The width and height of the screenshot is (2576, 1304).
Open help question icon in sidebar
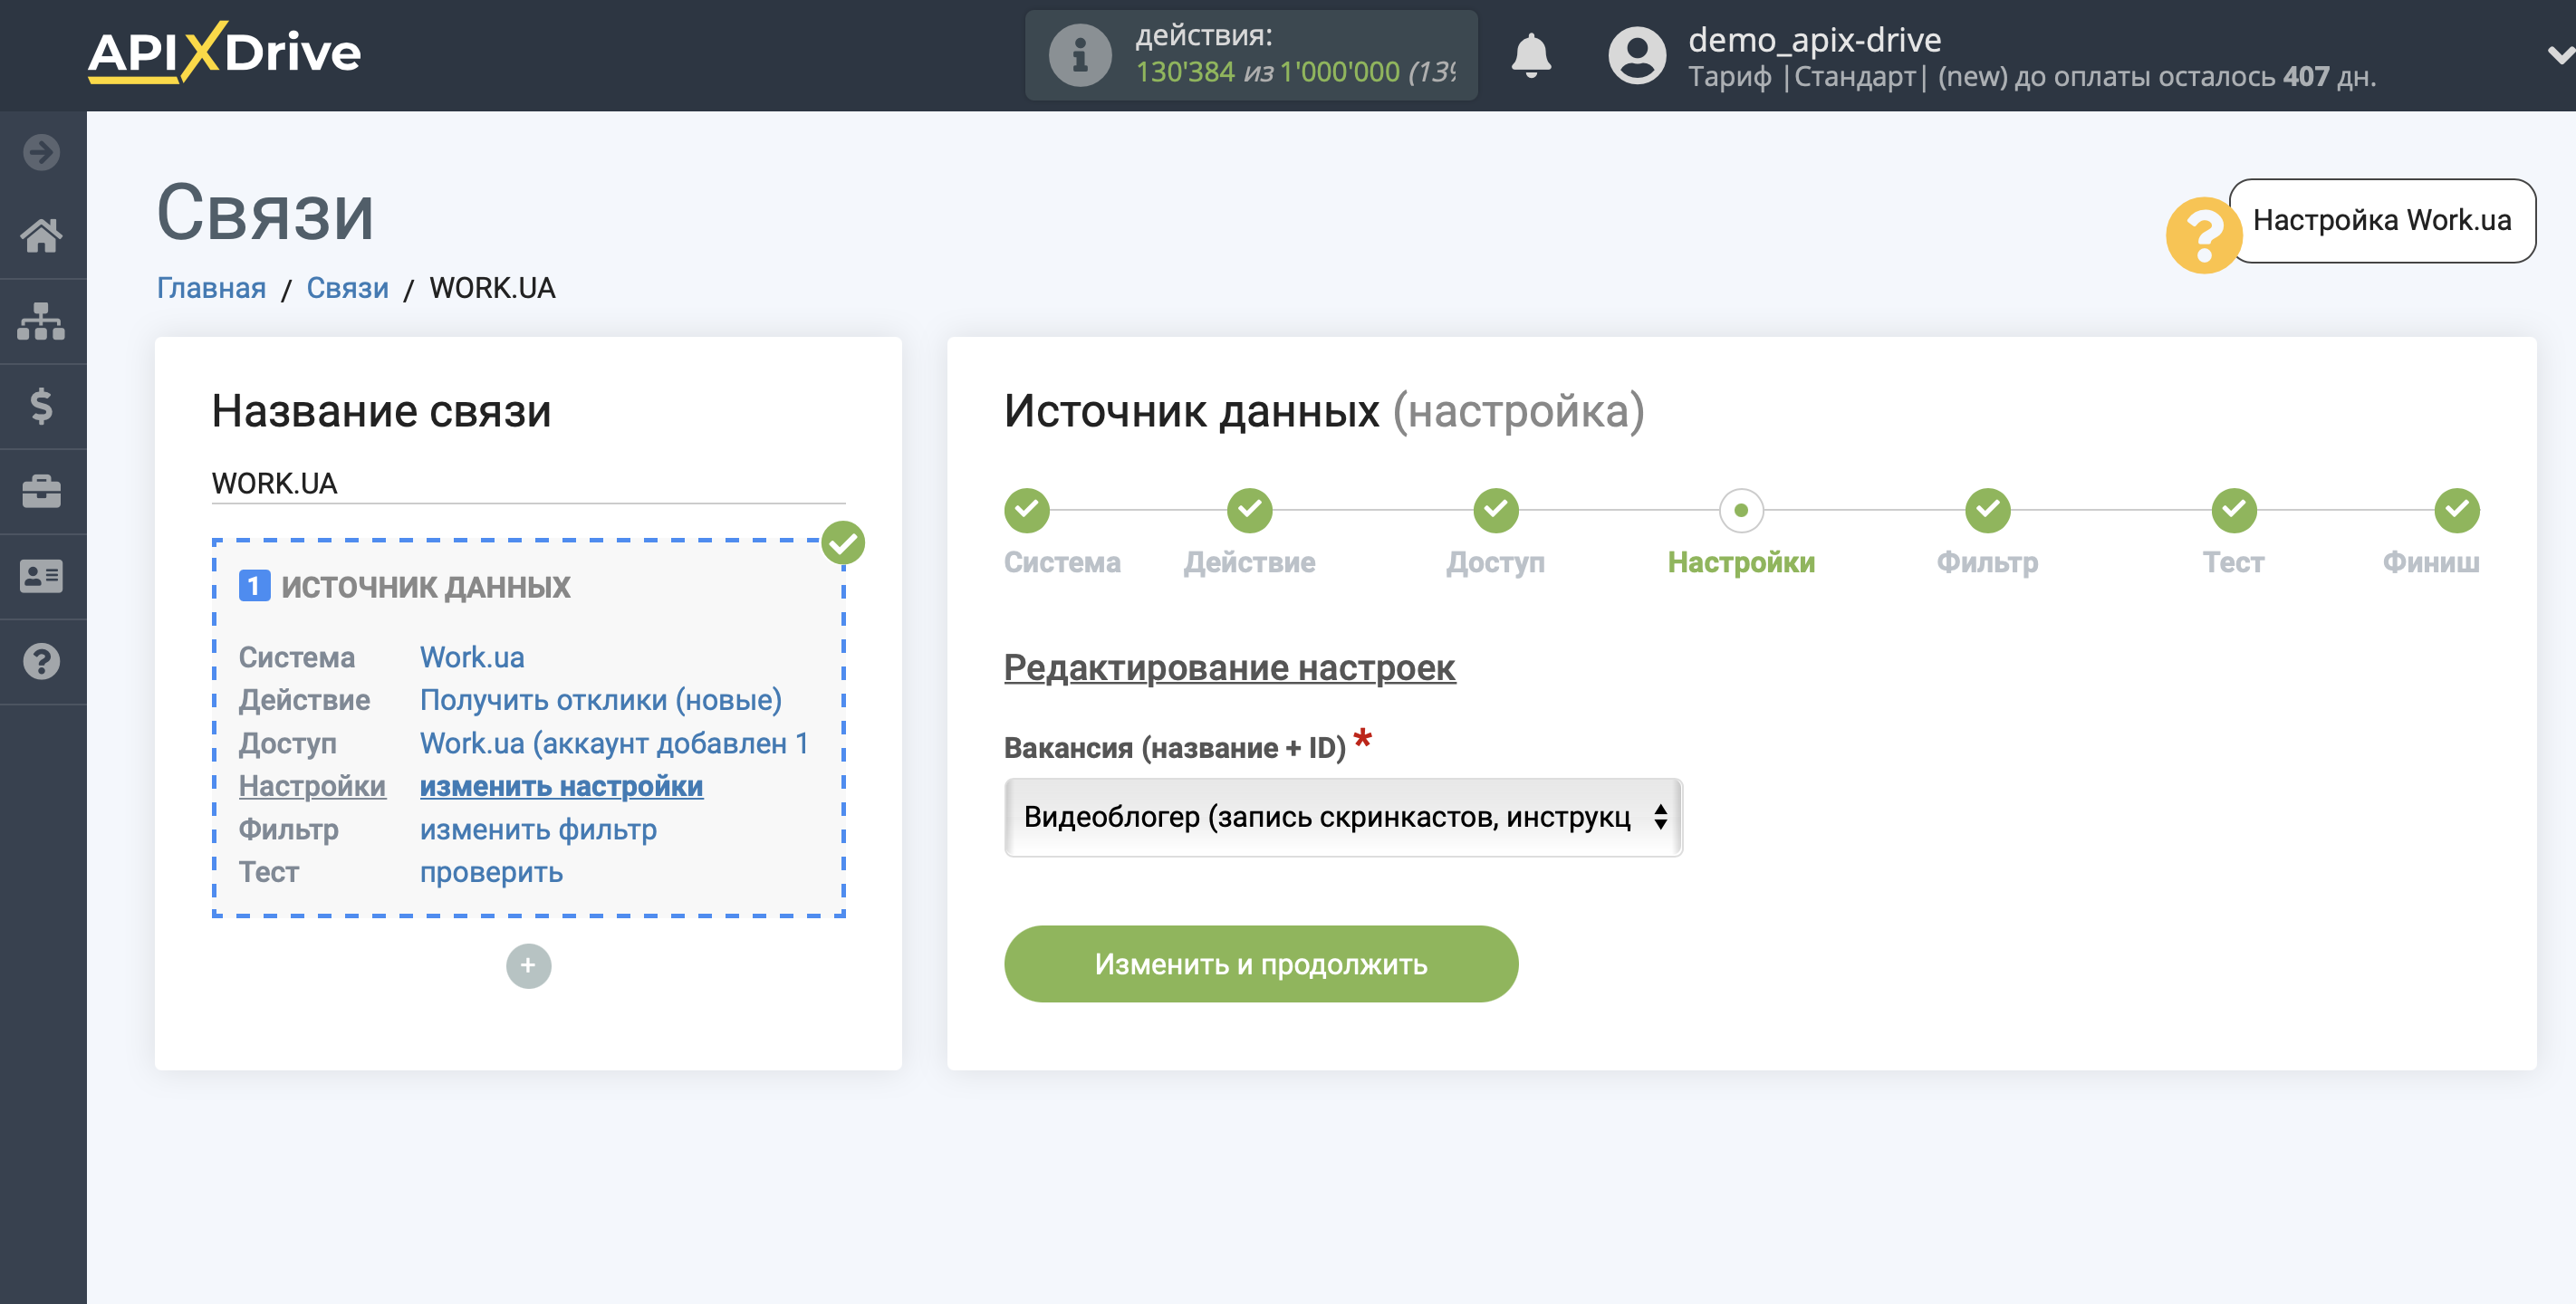(41, 661)
